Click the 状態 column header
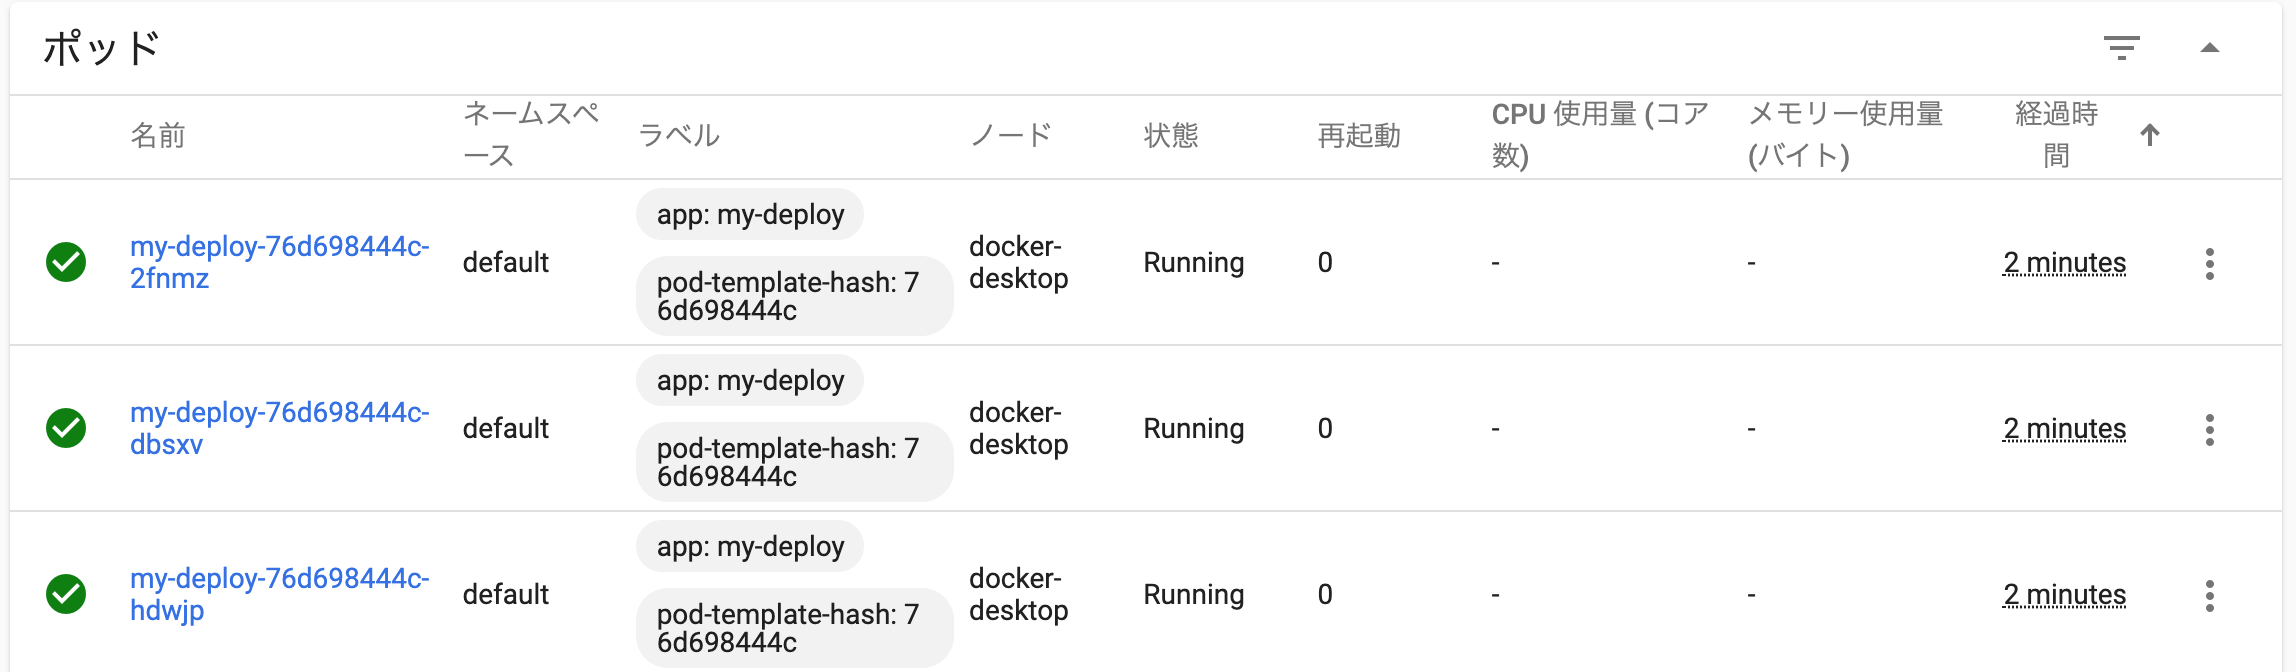Screen dimensions: 2296x672 click(1171, 135)
